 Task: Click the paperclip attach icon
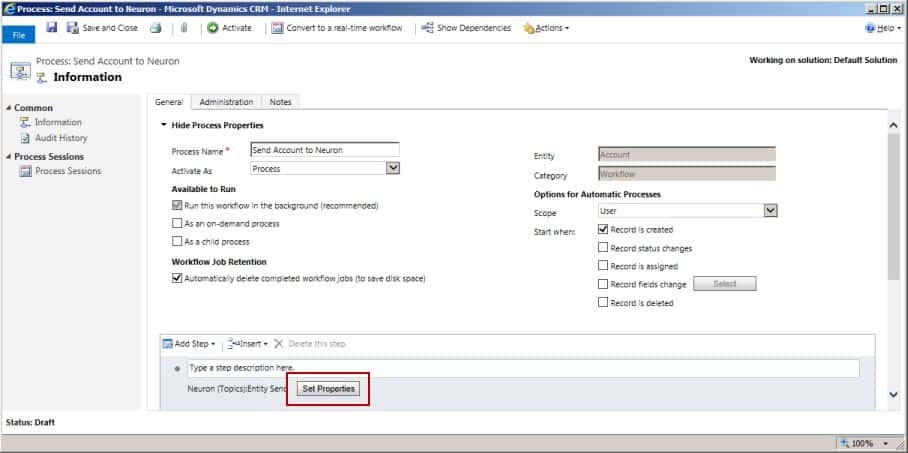point(184,28)
